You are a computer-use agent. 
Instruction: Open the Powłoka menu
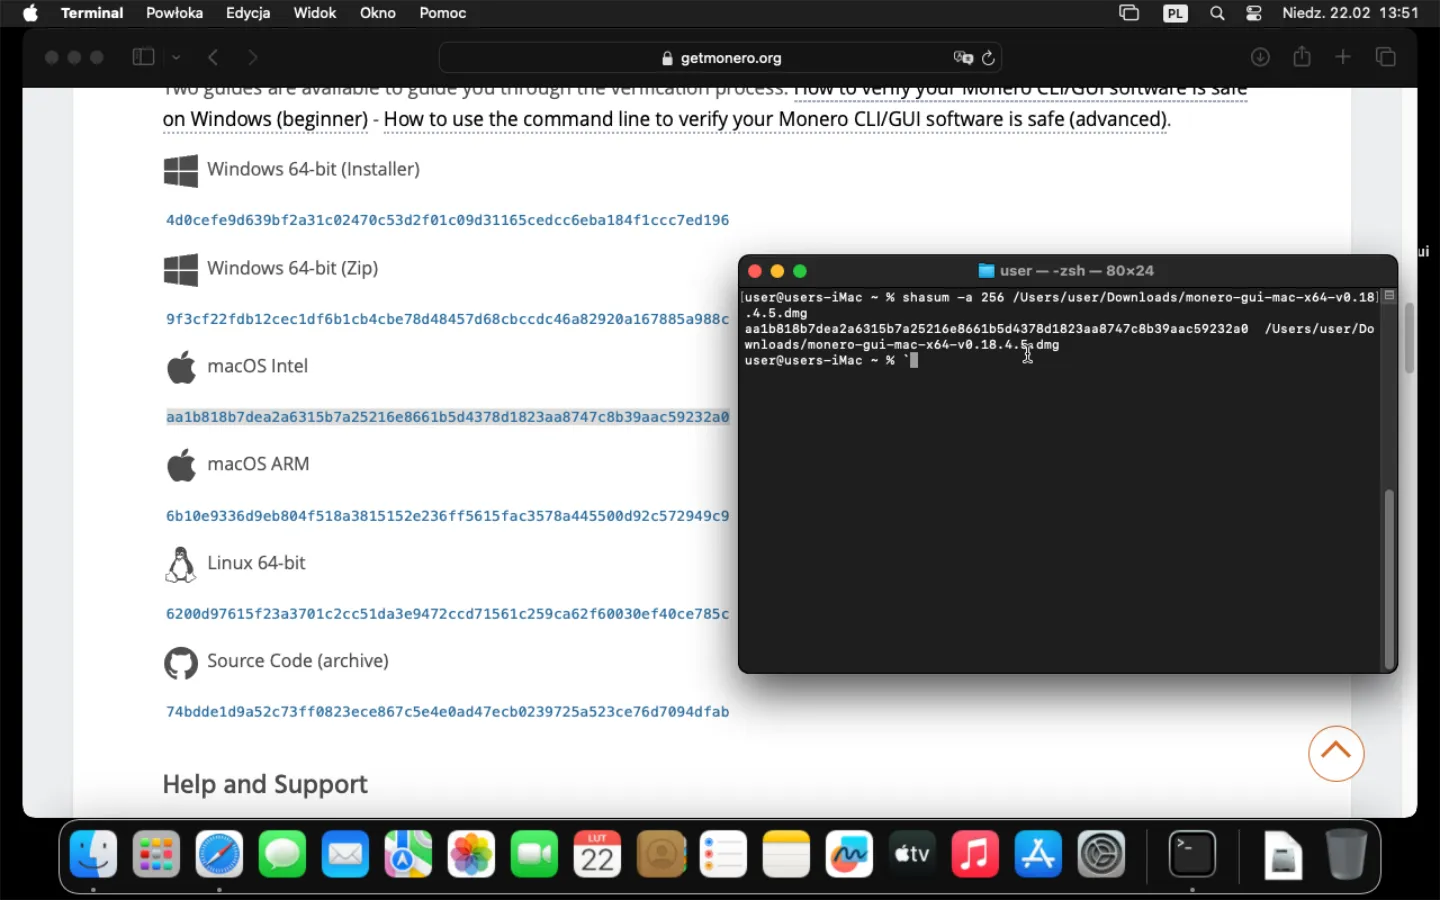[174, 13]
